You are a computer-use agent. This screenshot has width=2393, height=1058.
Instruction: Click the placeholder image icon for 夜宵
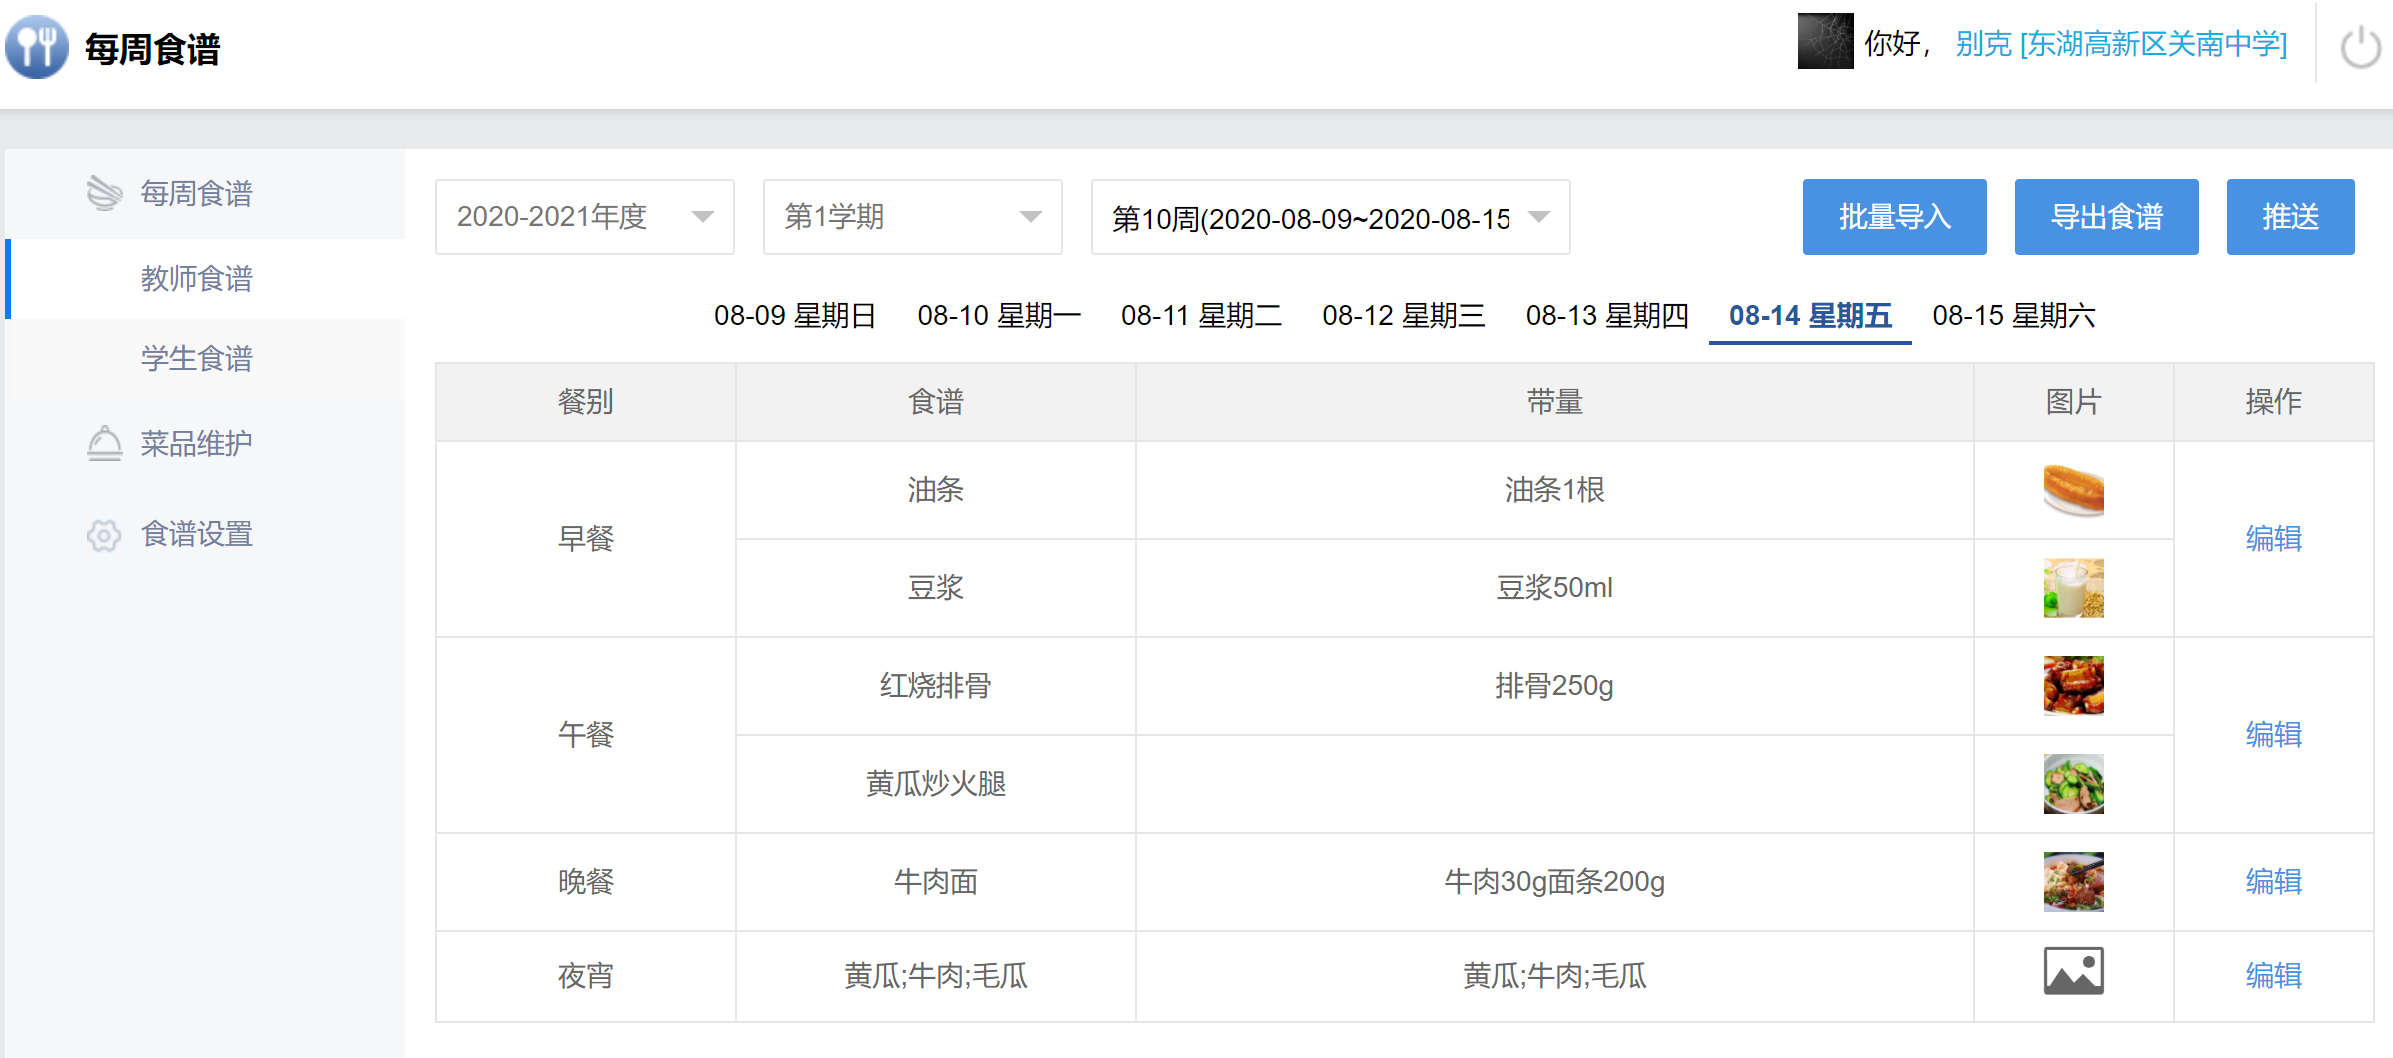2073,971
